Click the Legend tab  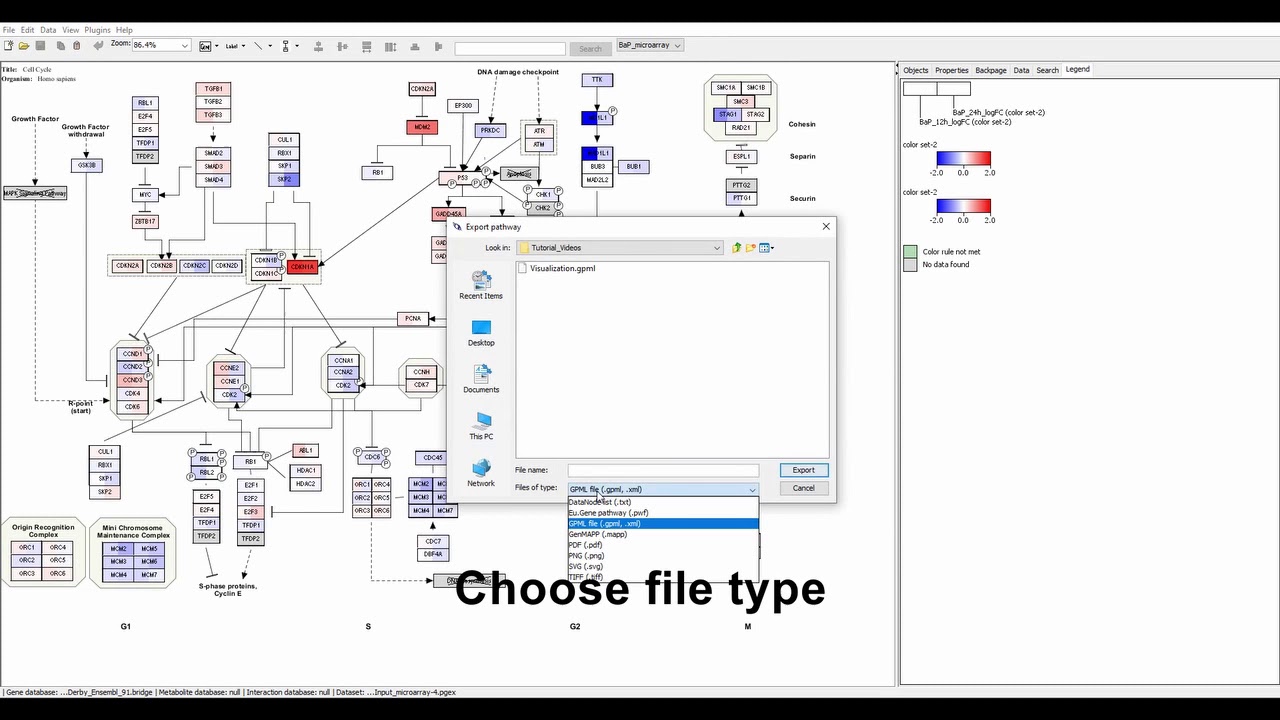pyautogui.click(x=1078, y=70)
